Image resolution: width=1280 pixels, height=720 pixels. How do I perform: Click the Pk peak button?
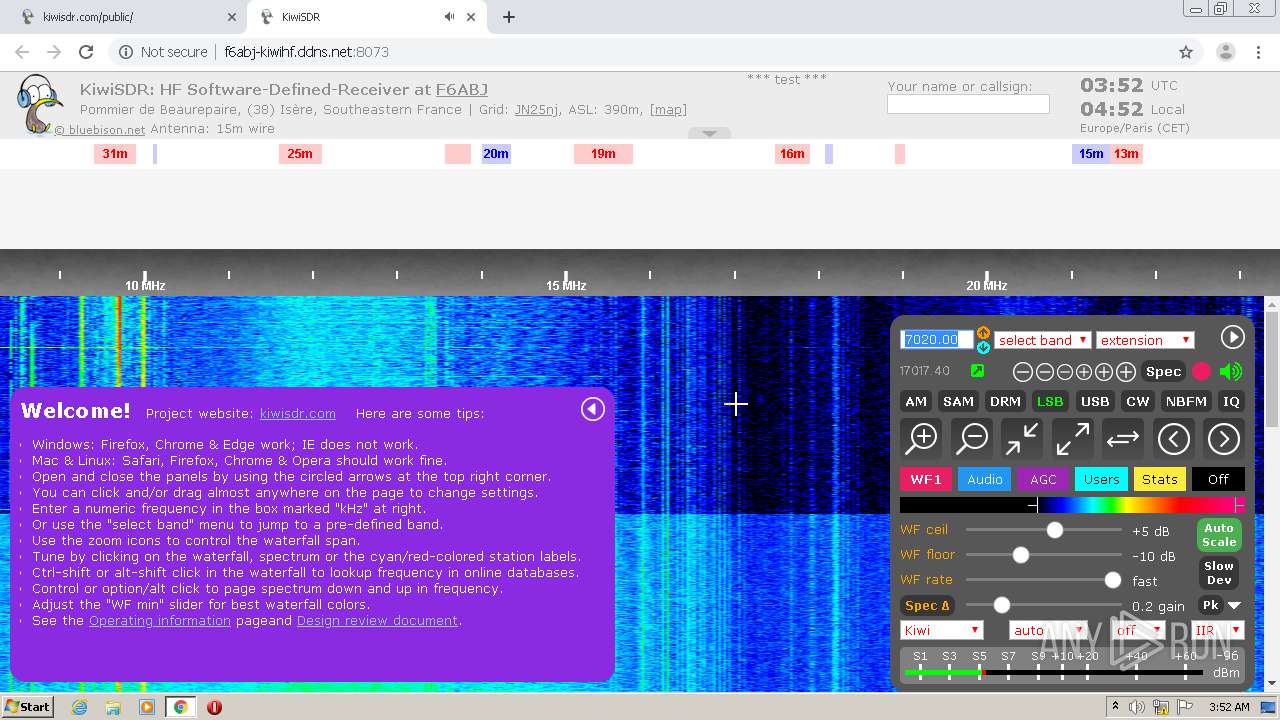(1210, 605)
